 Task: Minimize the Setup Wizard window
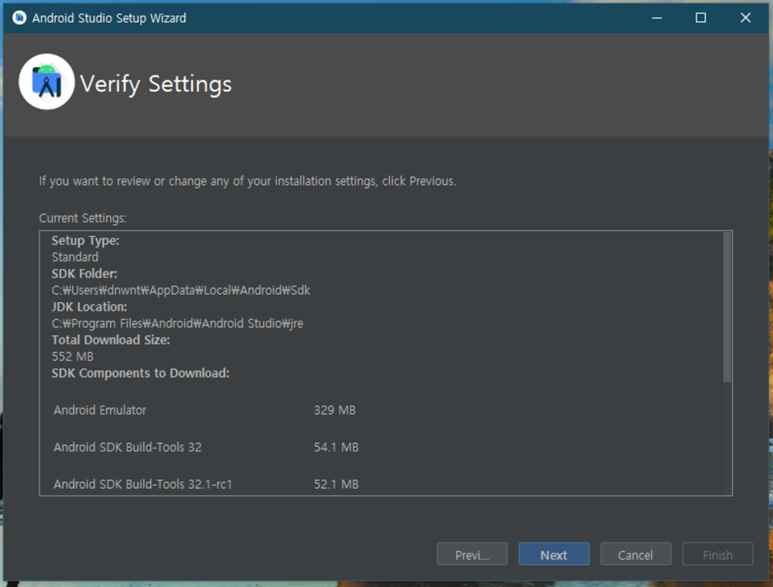point(657,18)
